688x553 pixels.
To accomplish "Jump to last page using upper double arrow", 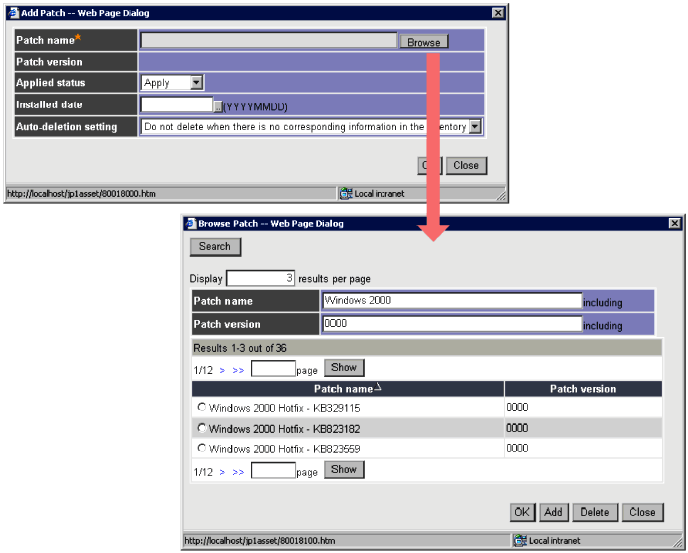I will (x=238, y=370).
